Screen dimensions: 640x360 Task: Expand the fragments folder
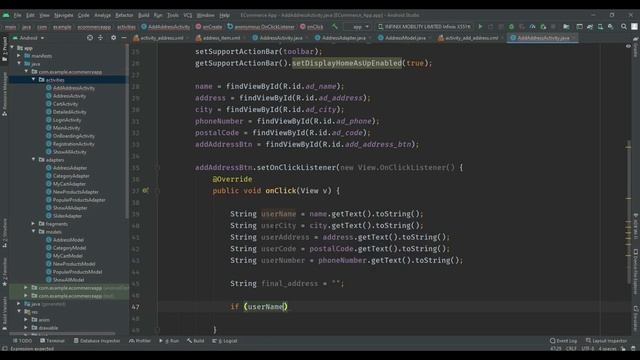33,224
